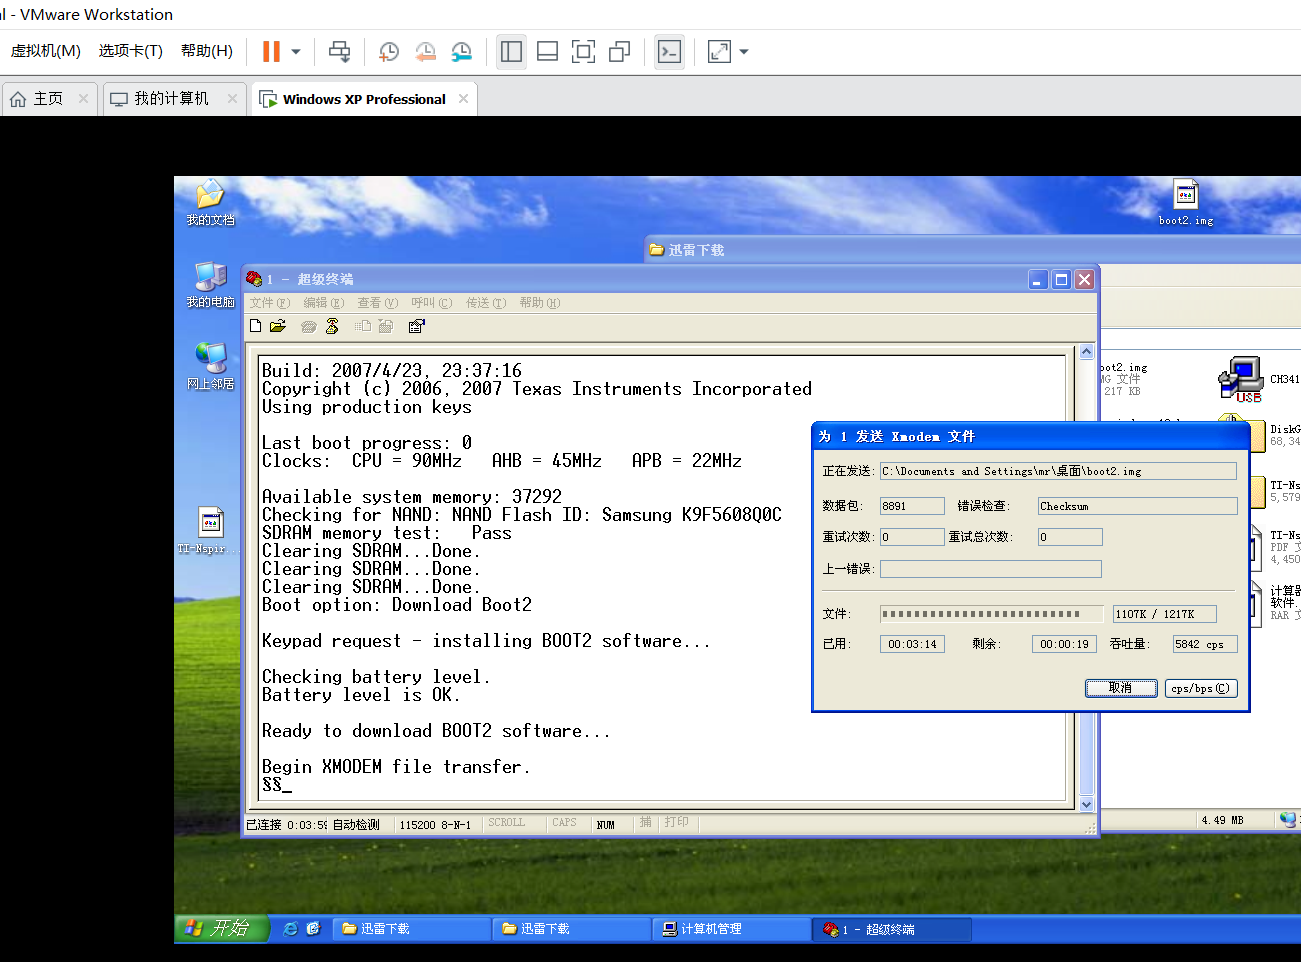Open the 查看(V) menu in 超级终端
This screenshot has width=1301, height=962.
pos(377,303)
